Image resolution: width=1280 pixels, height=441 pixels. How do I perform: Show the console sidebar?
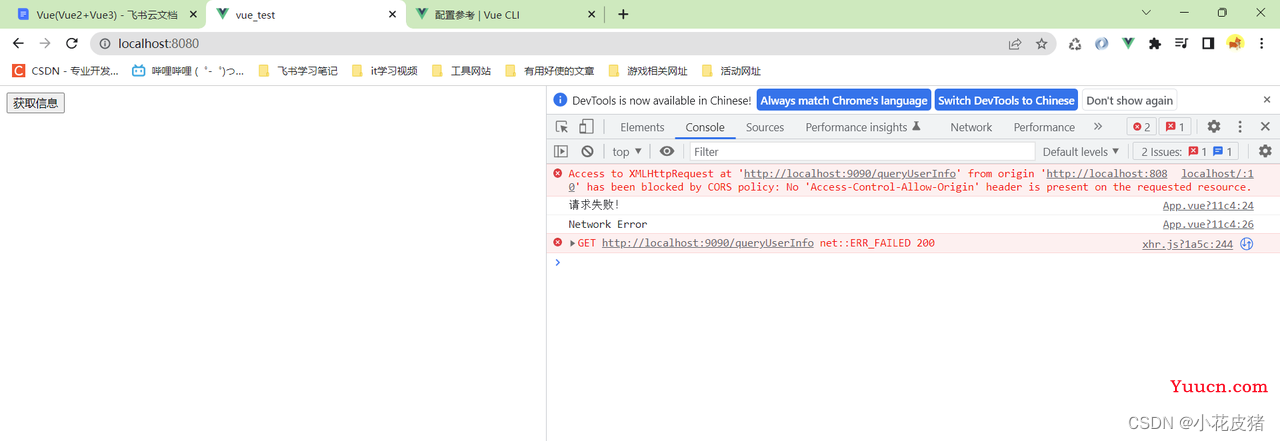(561, 151)
